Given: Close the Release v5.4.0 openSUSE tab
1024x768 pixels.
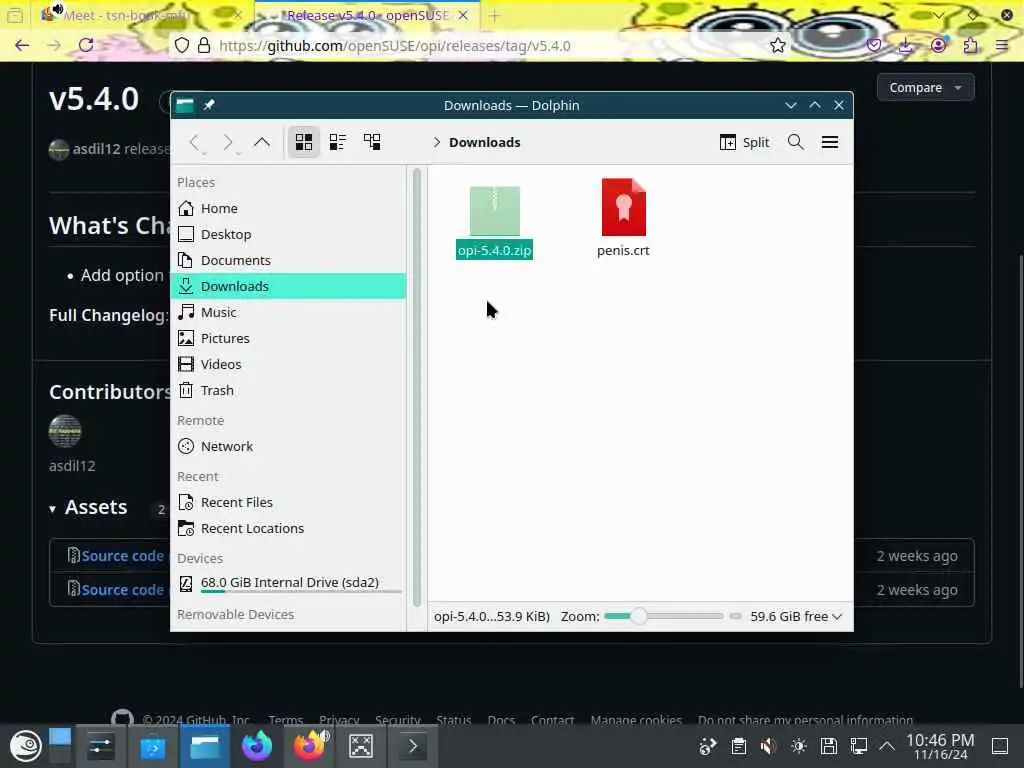Looking at the screenshot, I should 463,15.
